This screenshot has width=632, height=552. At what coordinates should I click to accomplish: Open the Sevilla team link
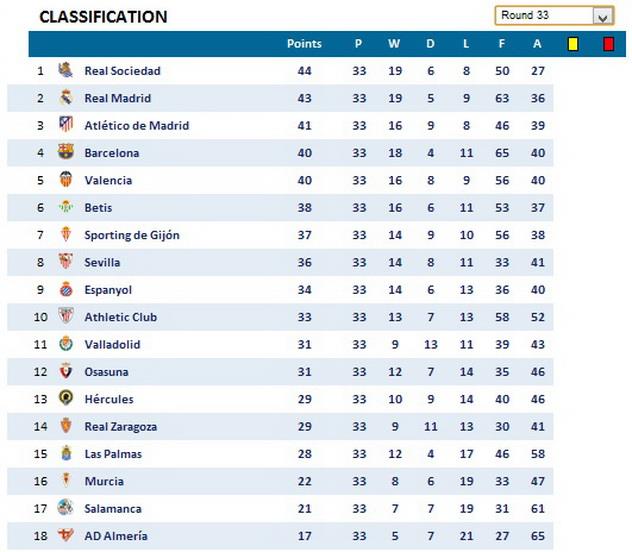tap(102, 262)
